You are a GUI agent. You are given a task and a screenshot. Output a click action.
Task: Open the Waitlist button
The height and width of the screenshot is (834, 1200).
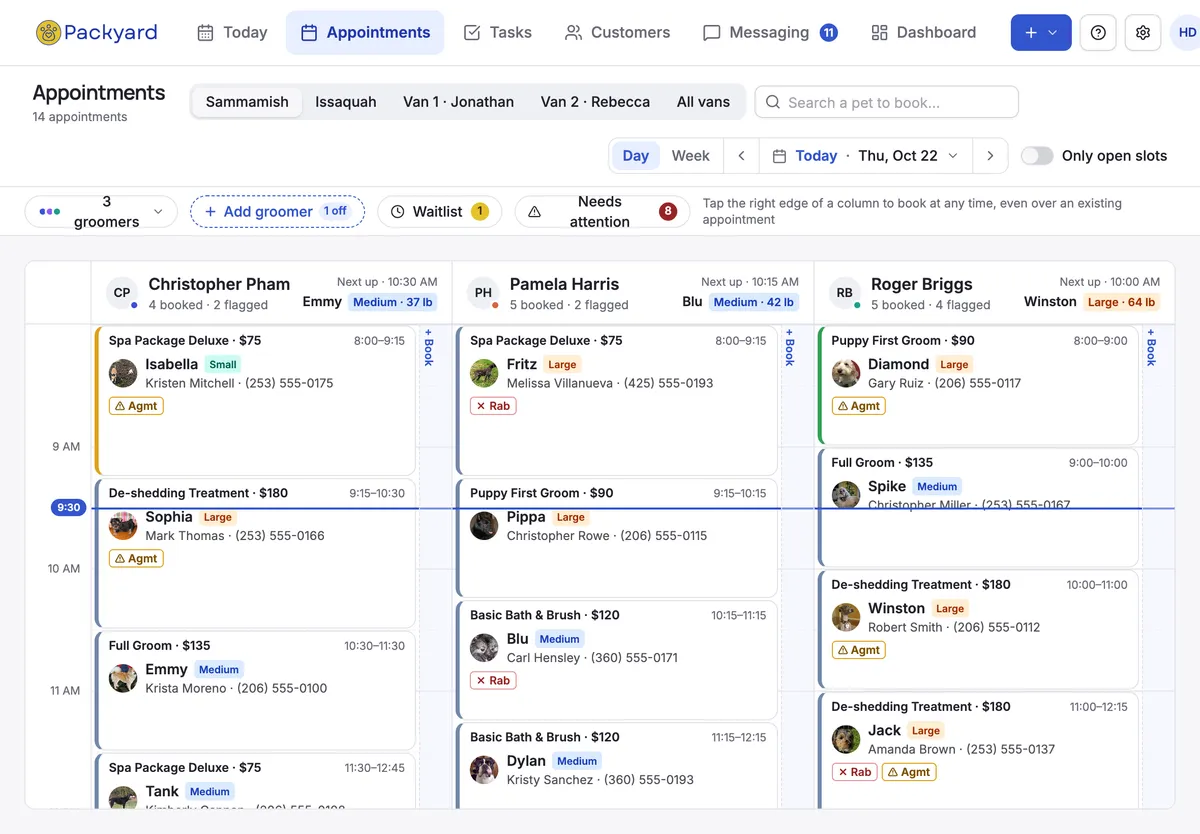click(439, 212)
